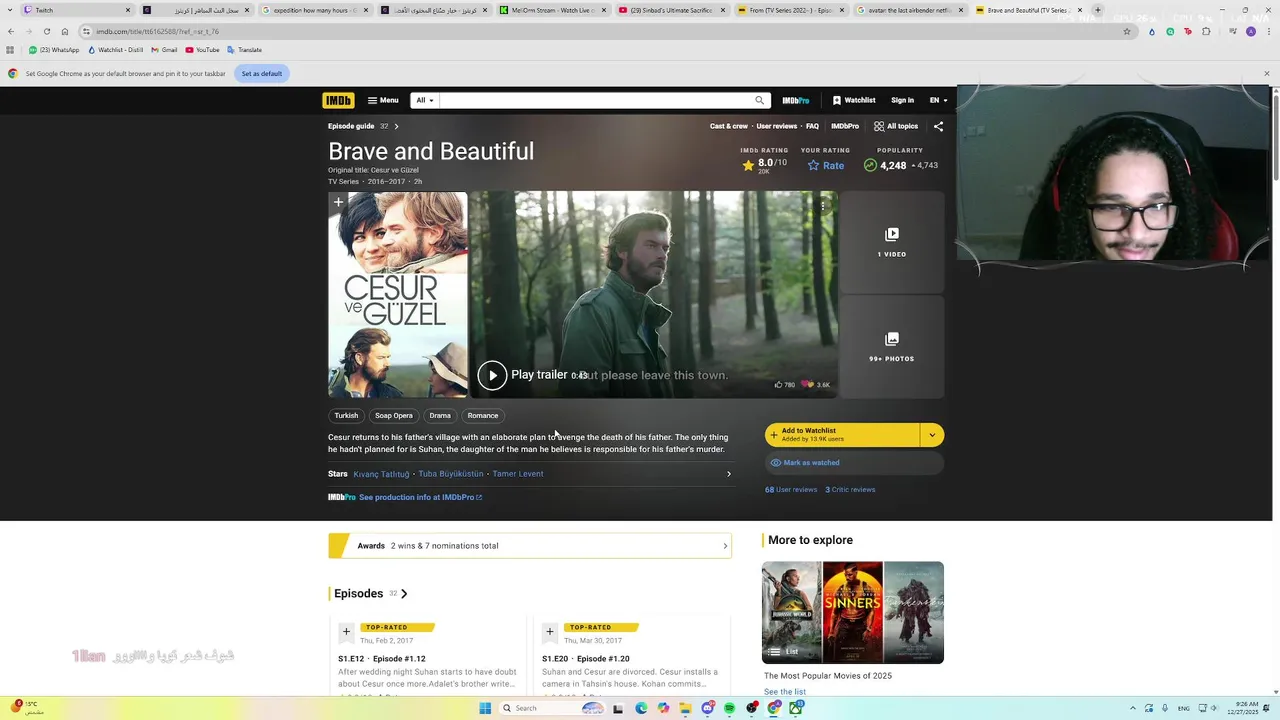Expand the Stars row chevron

point(728,474)
